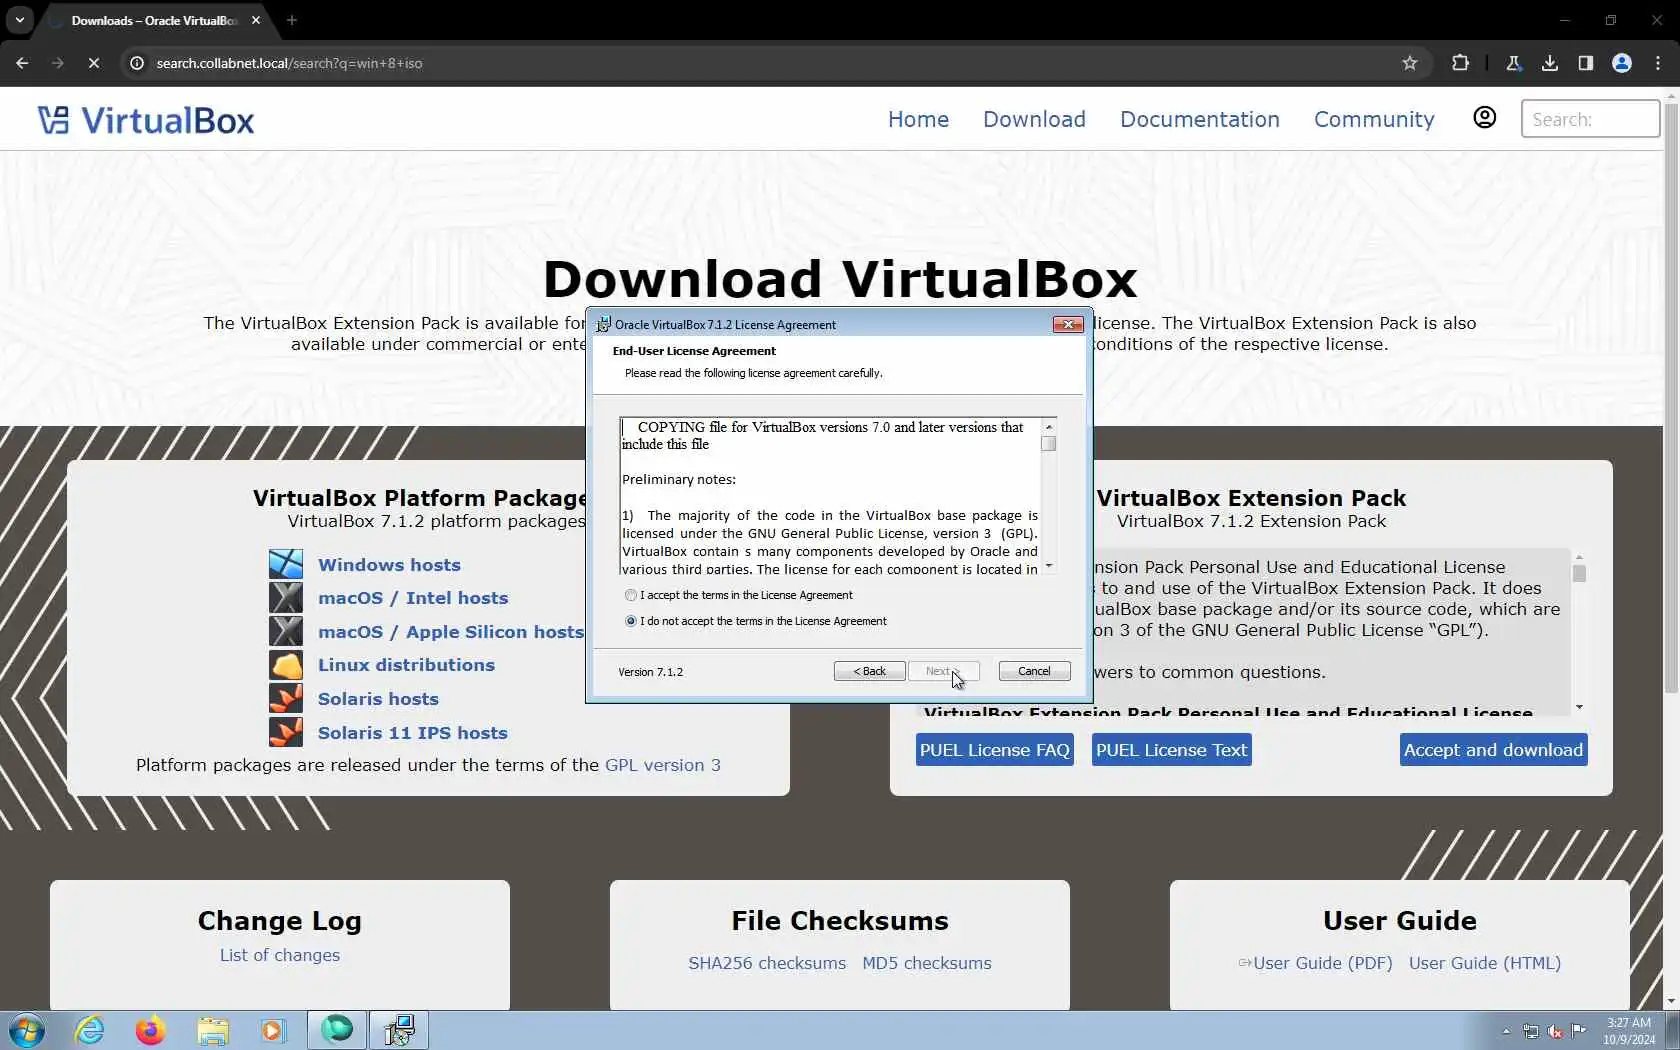Click the VirtualBox logo in the page header
Viewport: 1680px width, 1050px height.
point(146,120)
